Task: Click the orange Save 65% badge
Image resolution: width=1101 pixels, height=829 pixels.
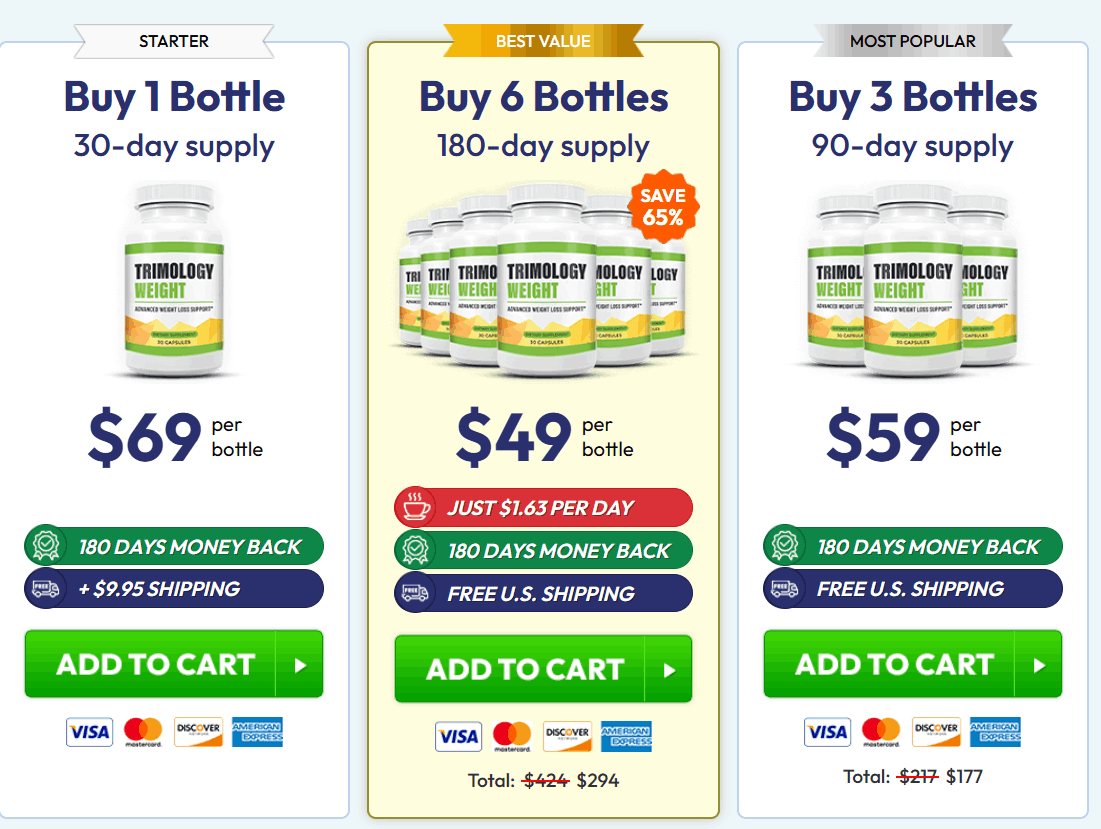Action: coord(662,207)
